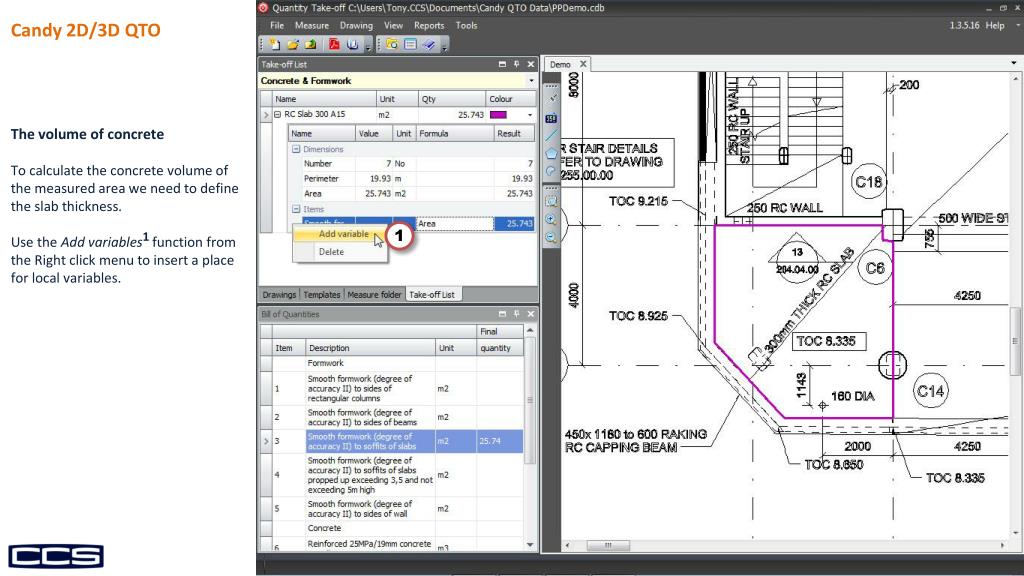Switch to the Drawings tab
Image resolution: width=1024 pixels, height=576 pixels.
tap(279, 295)
